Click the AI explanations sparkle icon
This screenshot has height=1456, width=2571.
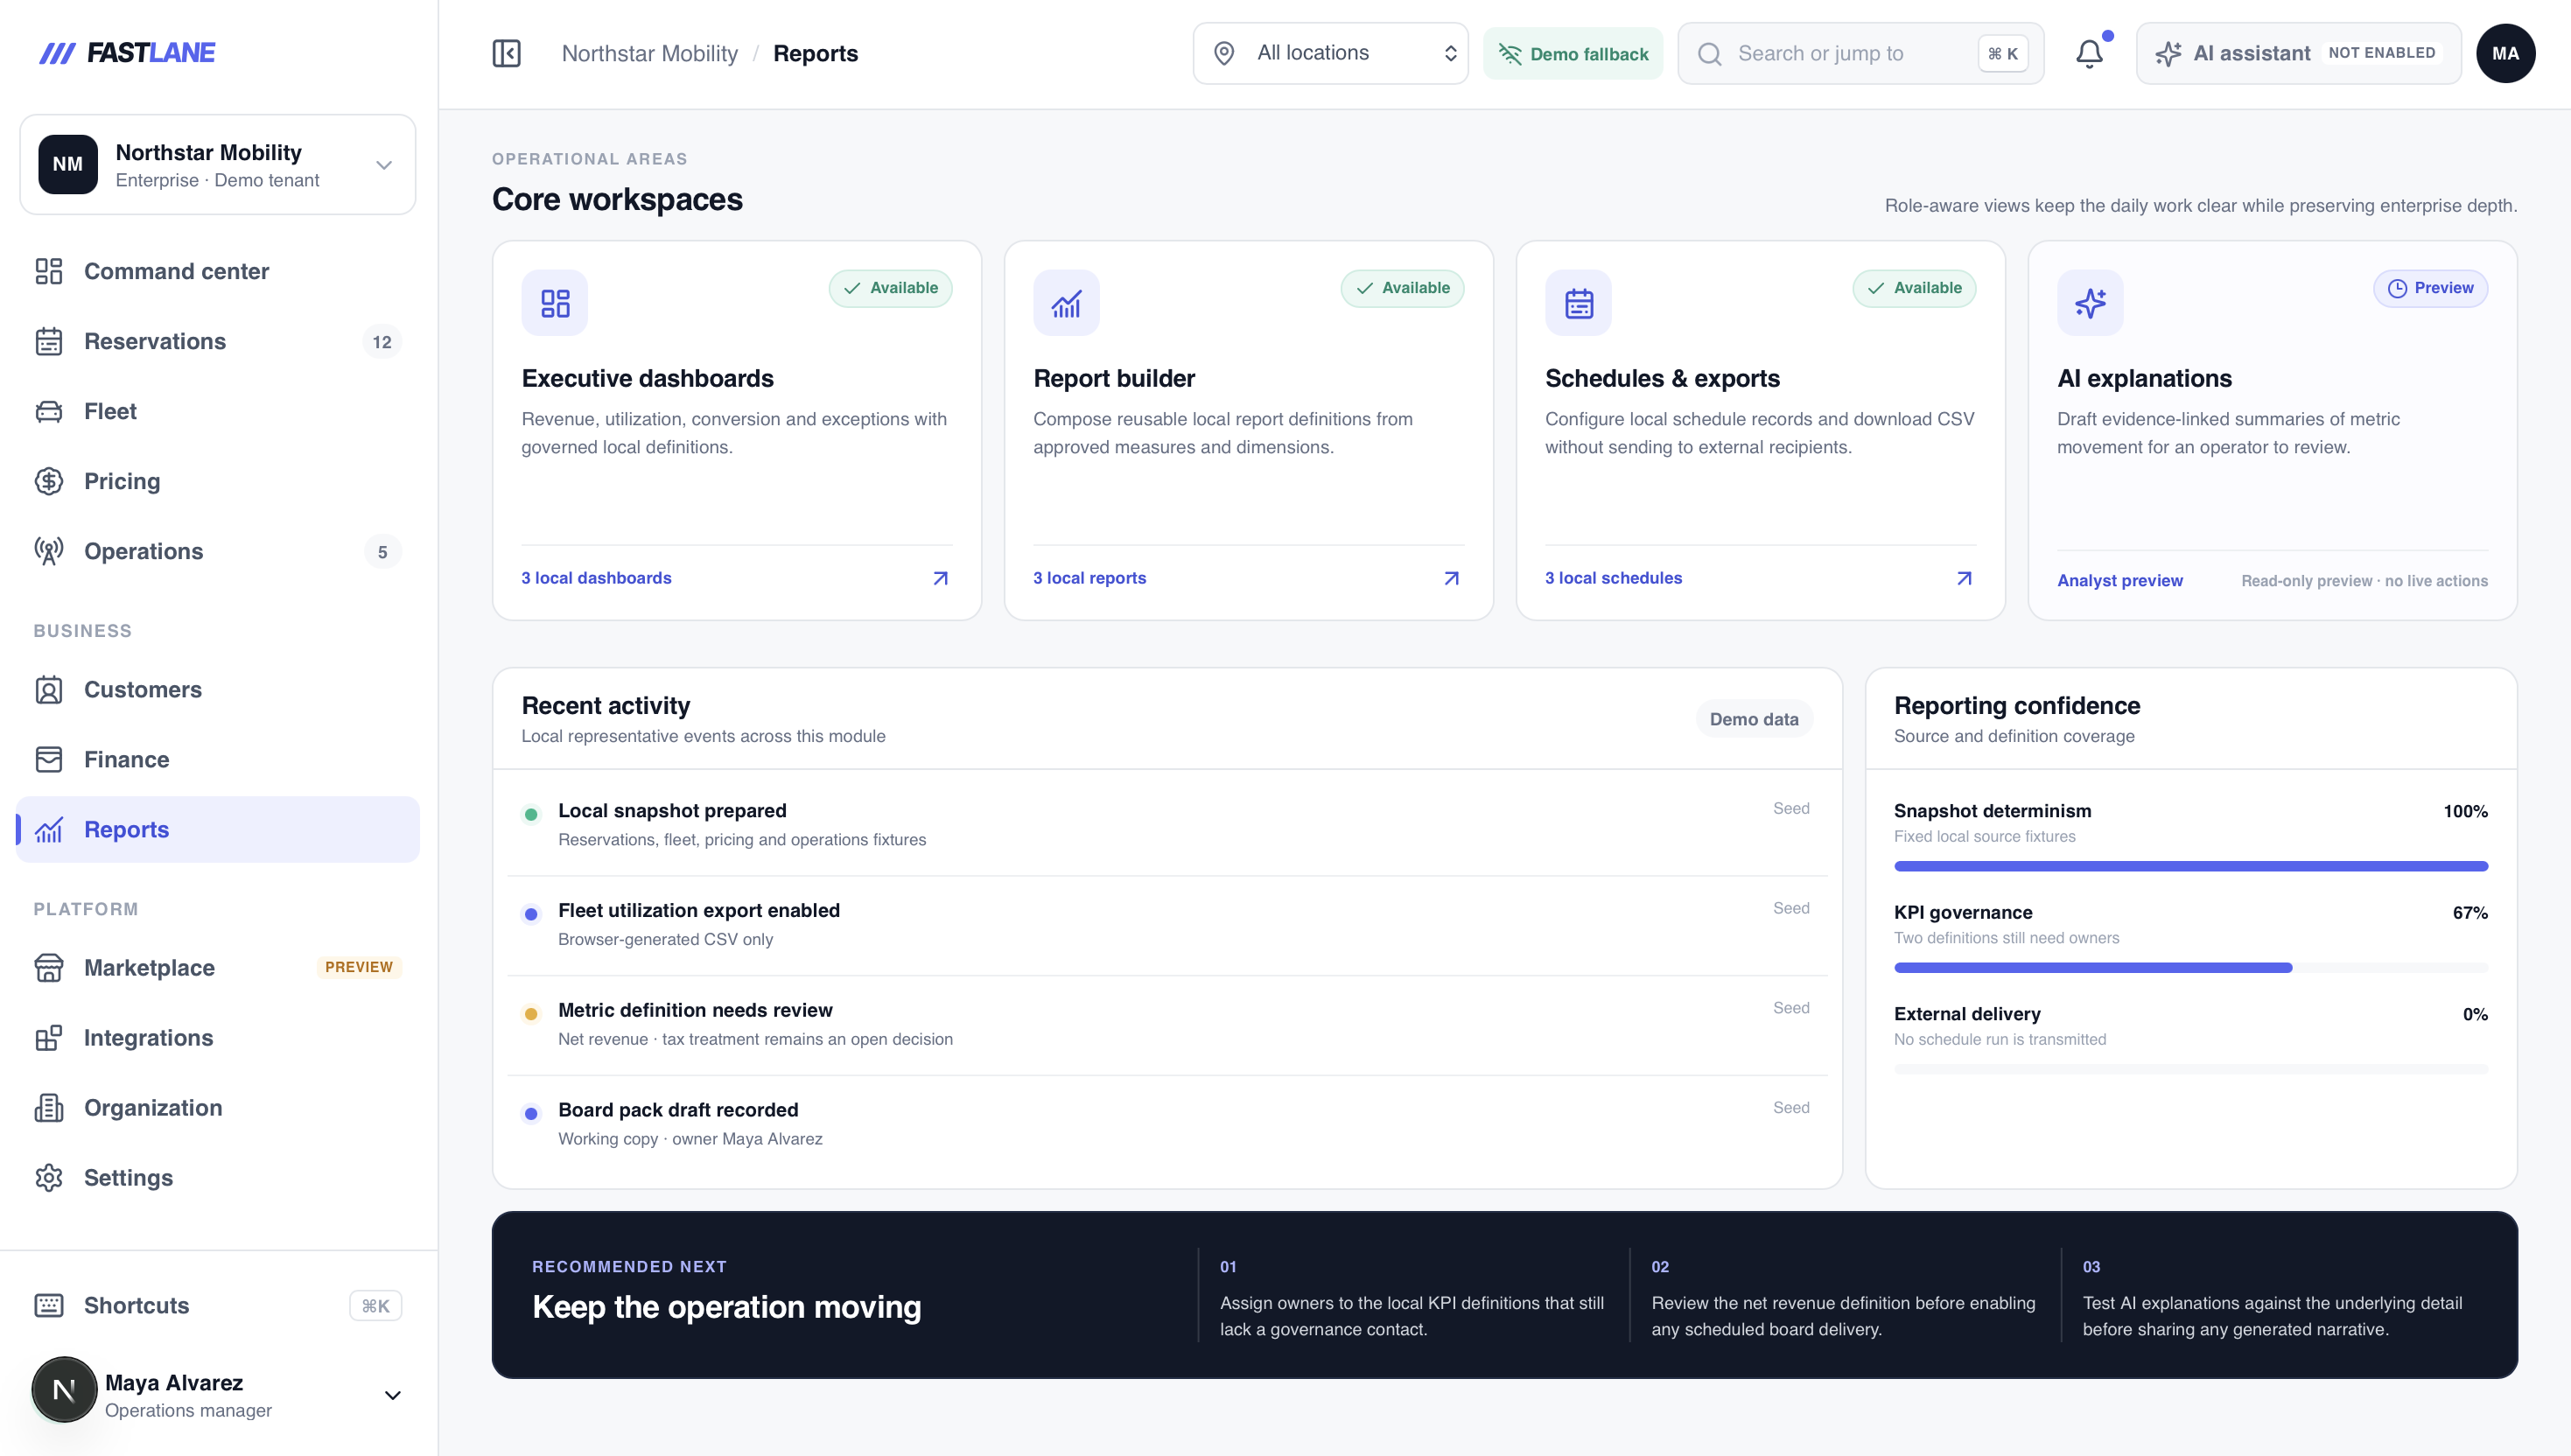click(2090, 303)
